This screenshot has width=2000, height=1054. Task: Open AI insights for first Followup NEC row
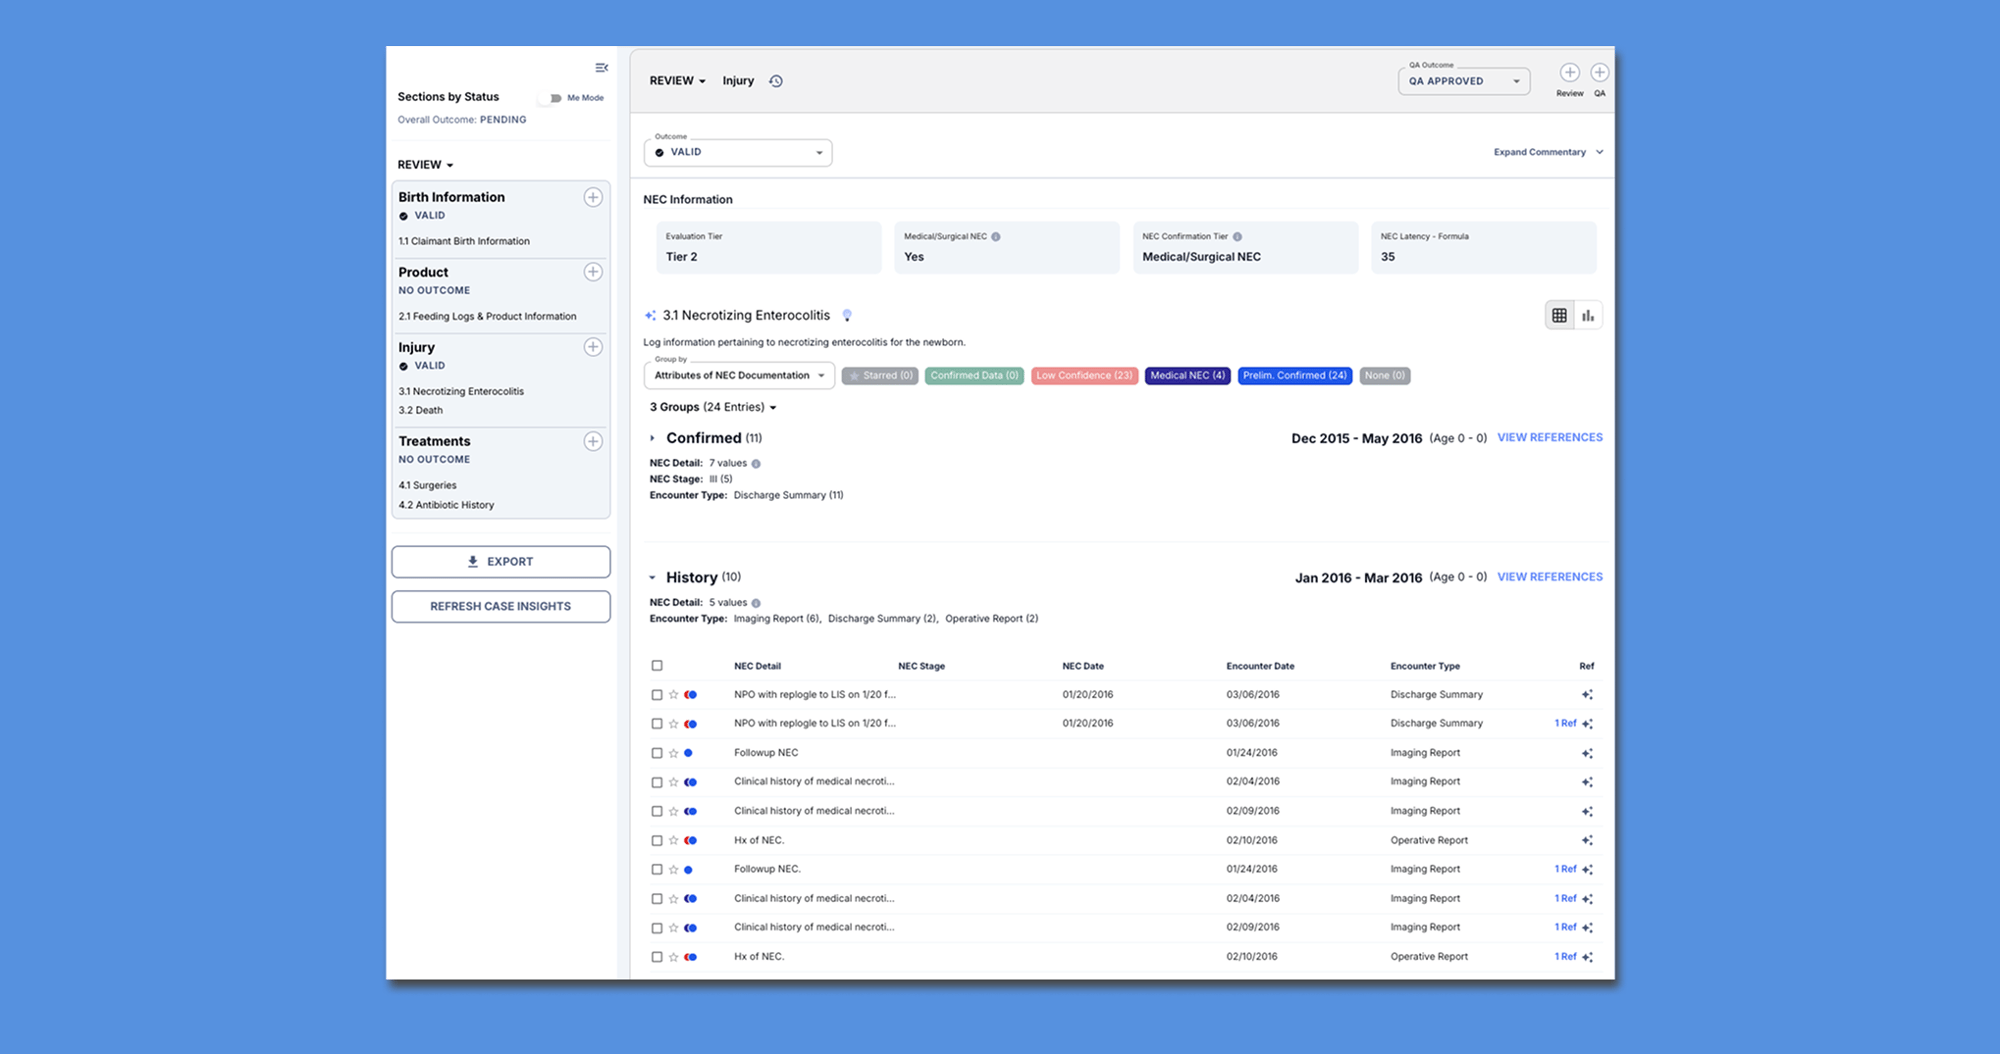pyautogui.click(x=1587, y=753)
